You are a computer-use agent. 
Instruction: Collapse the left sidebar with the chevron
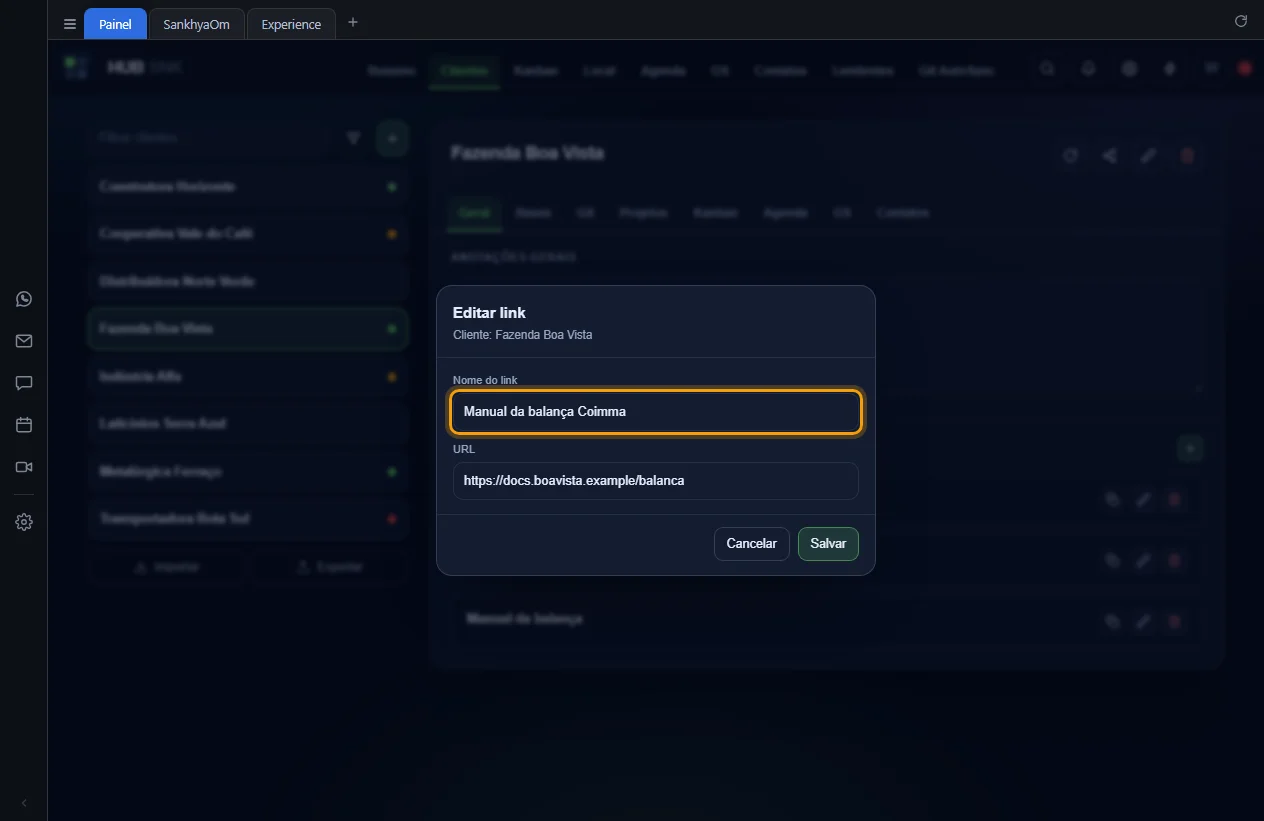(24, 803)
